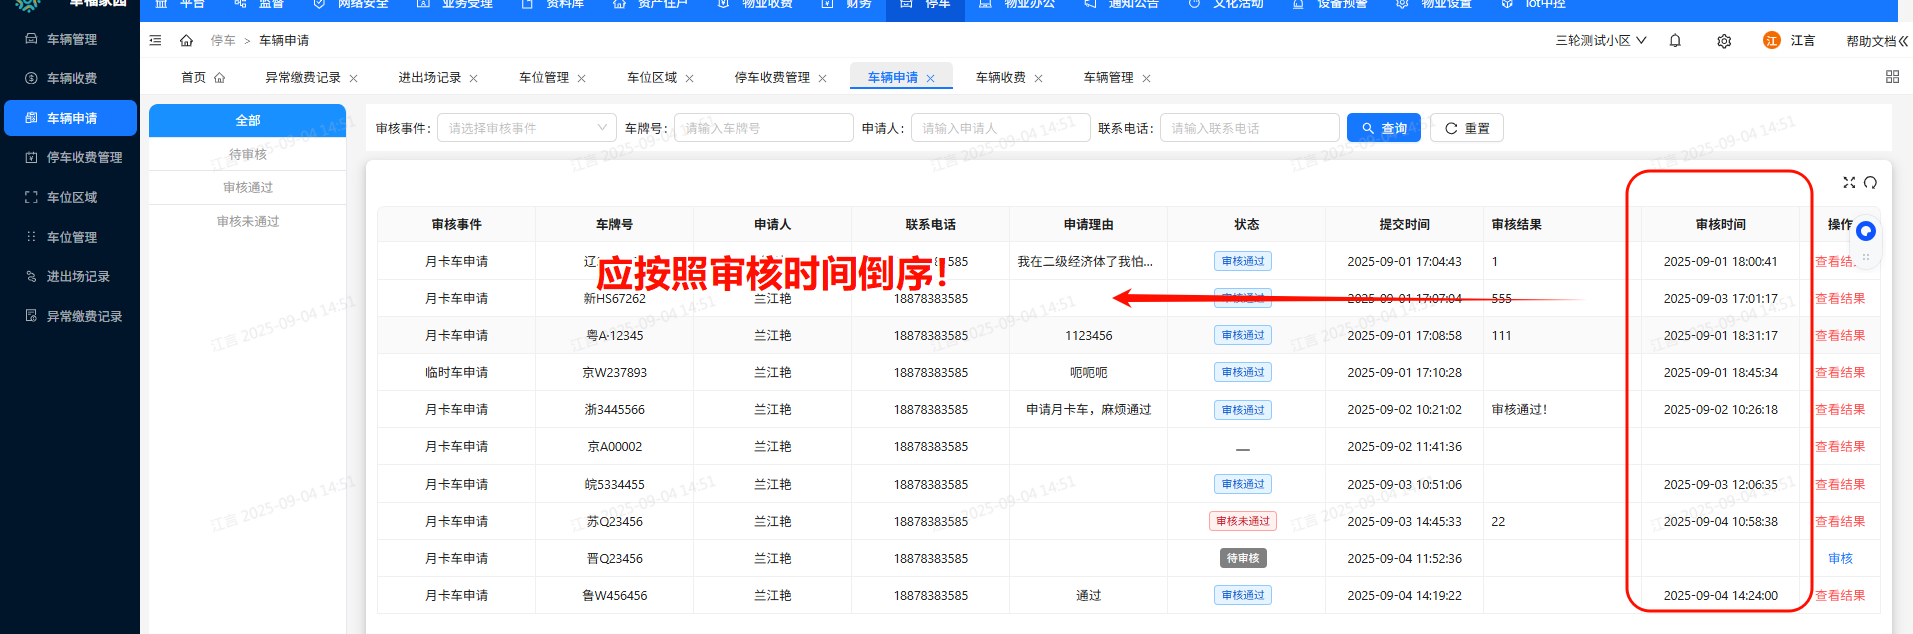Image resolution: width=1913 pixels, height=634 pixels.
Task: Select the 全部 status filter
Action: tap(248, 120)
